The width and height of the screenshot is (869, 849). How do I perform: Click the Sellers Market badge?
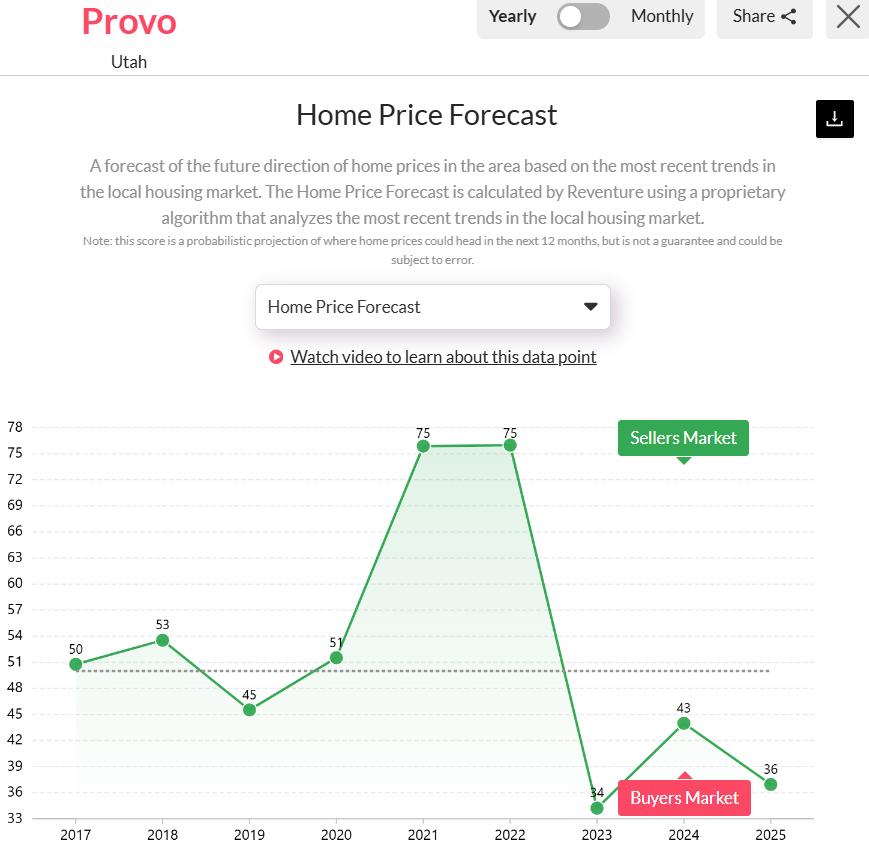point(683,438)
